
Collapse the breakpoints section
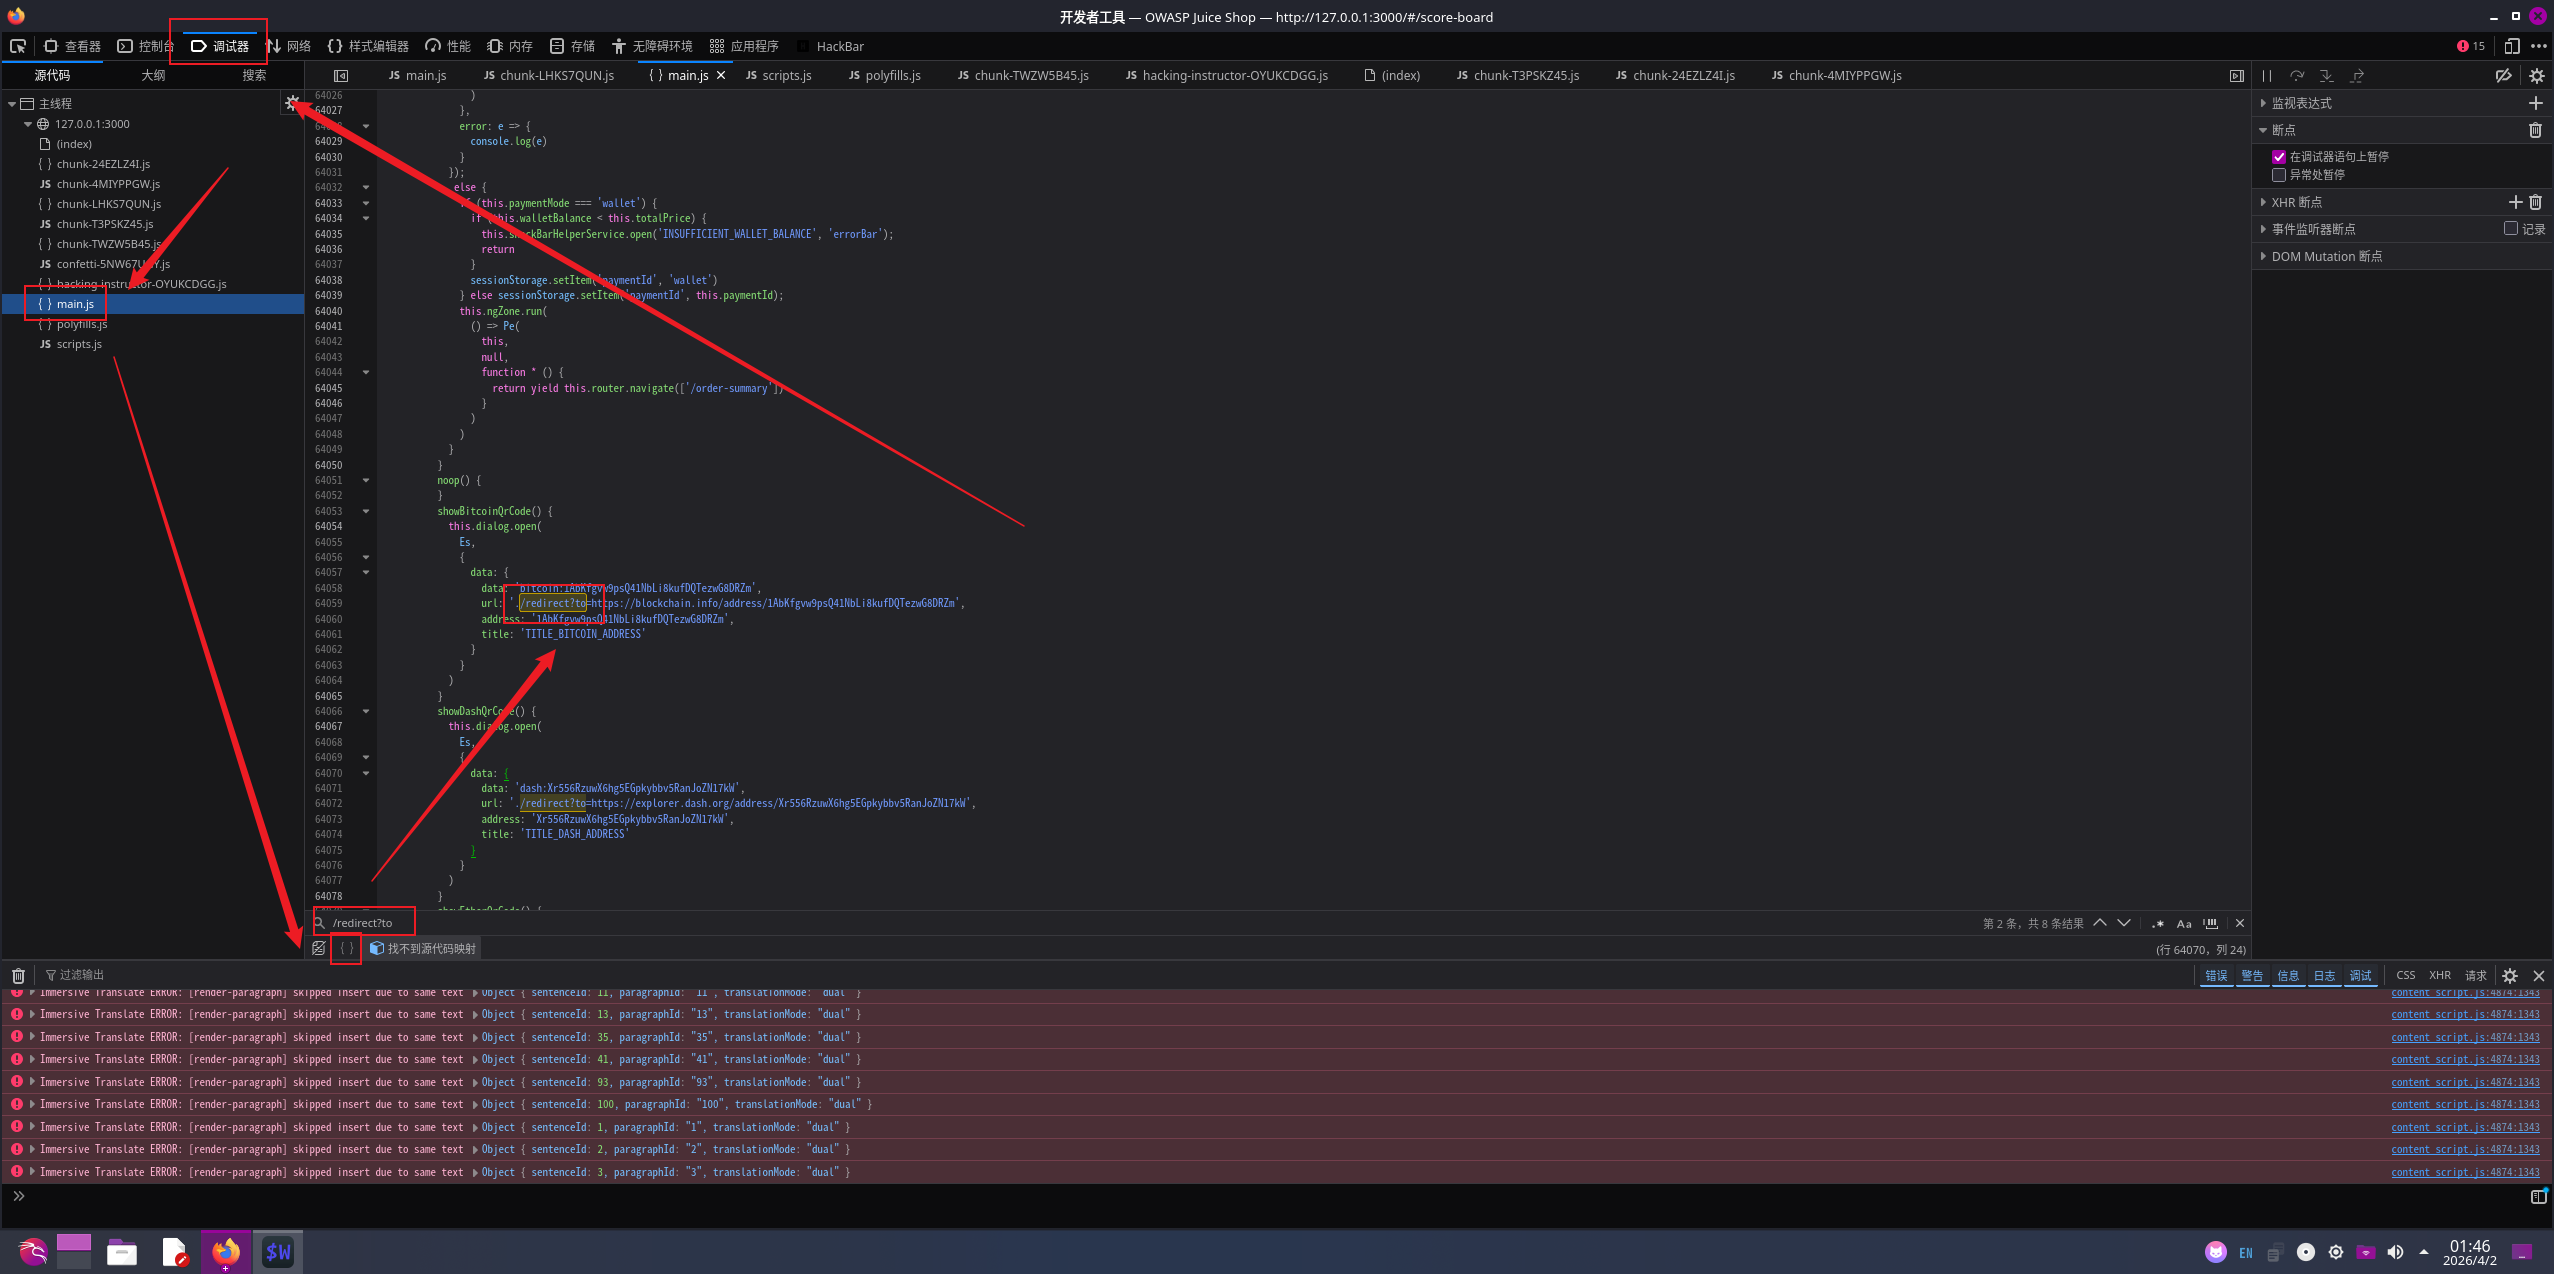[2263, 130]
